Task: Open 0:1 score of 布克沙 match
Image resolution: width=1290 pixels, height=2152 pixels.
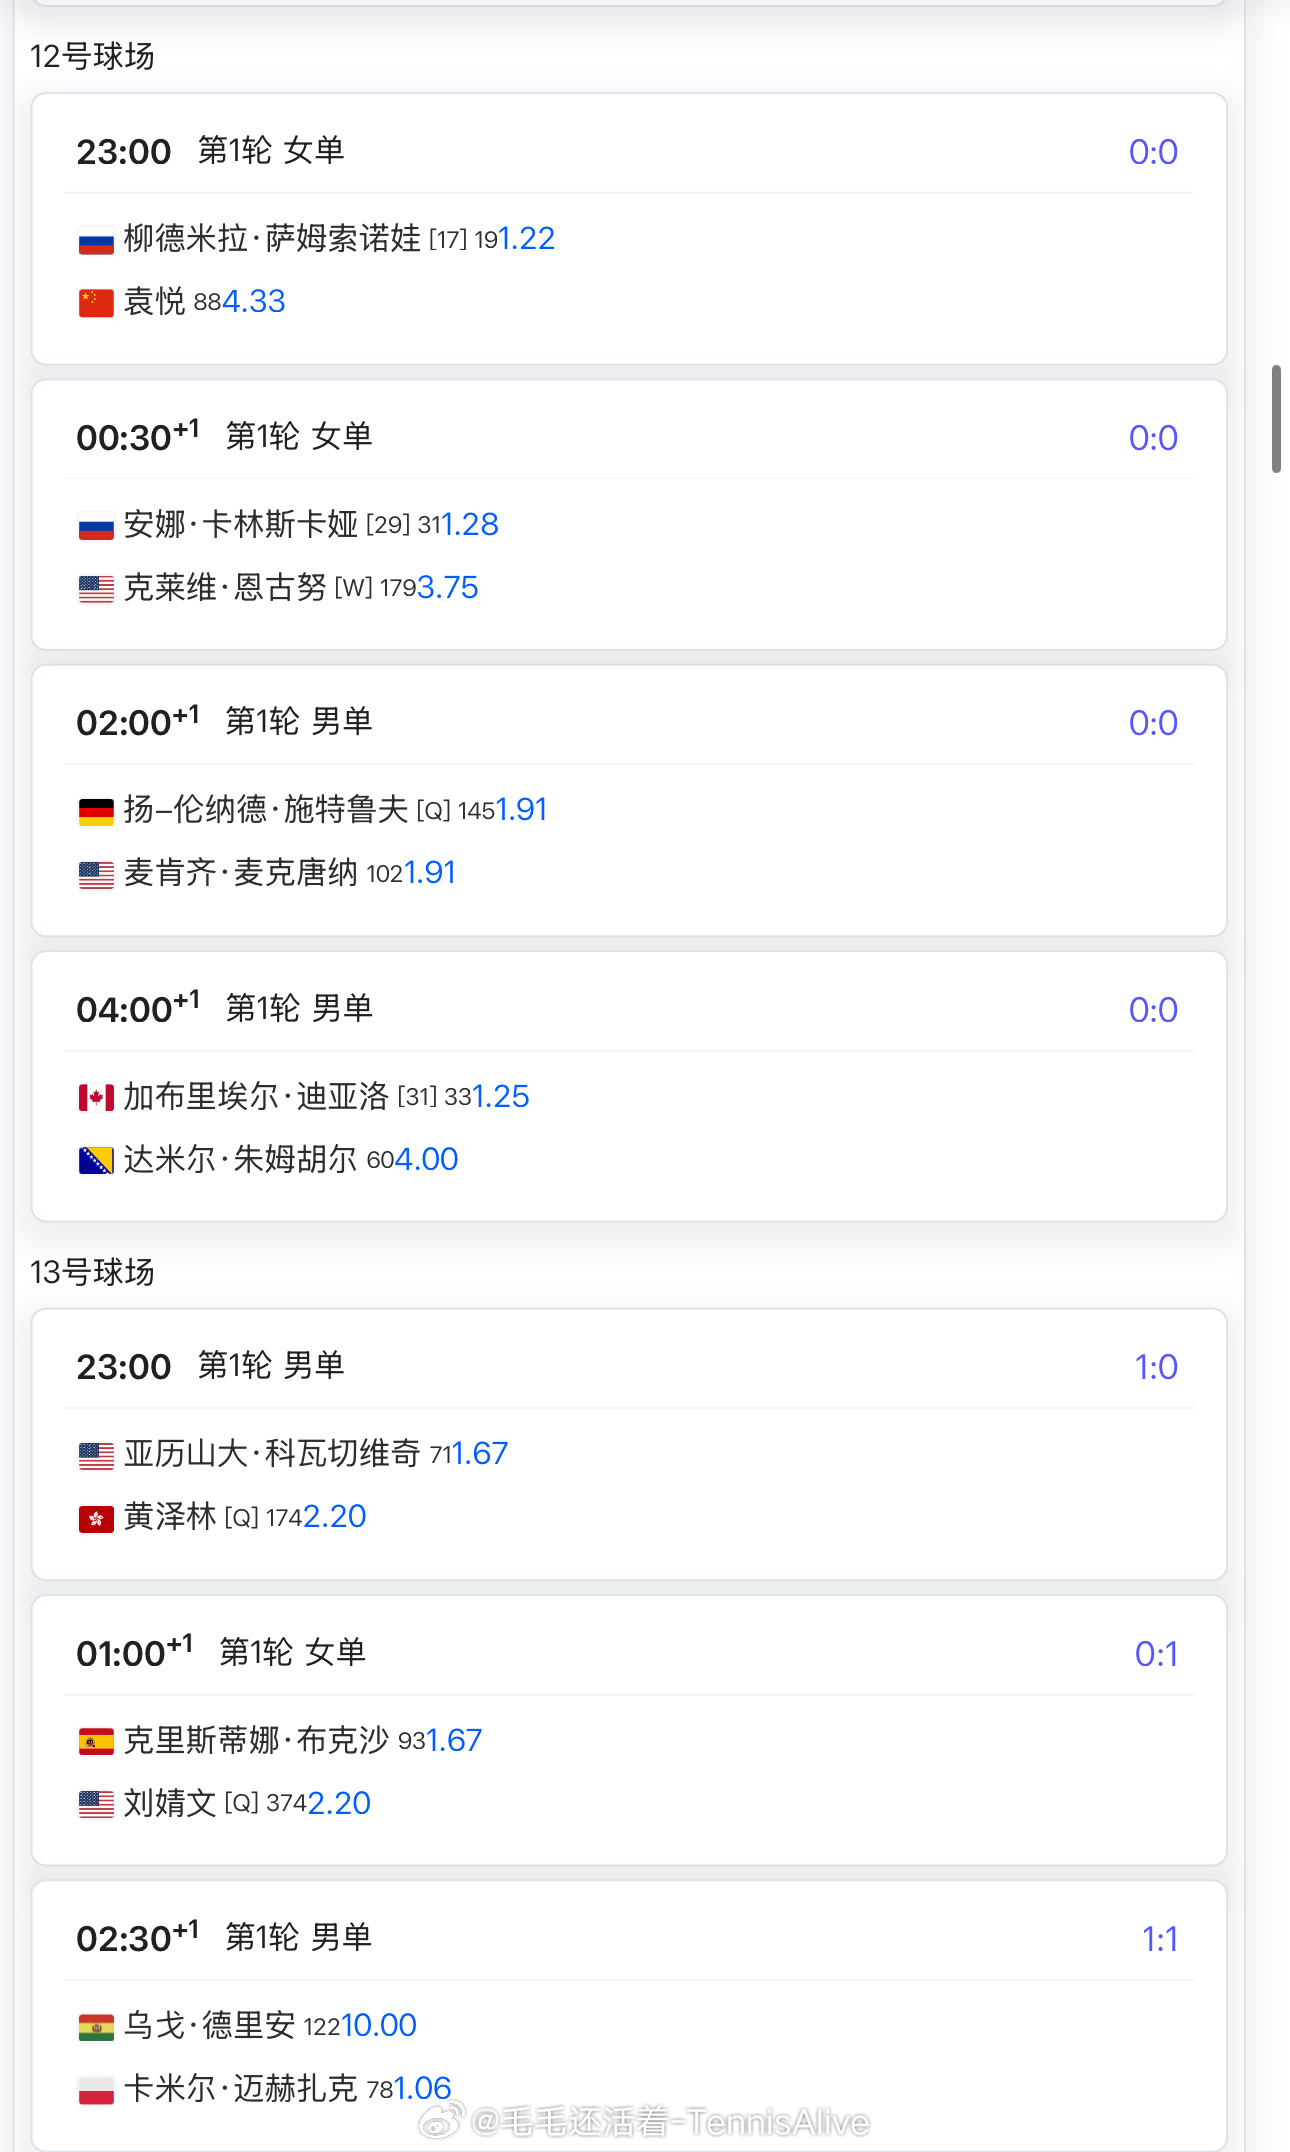Action: 1156,1654
